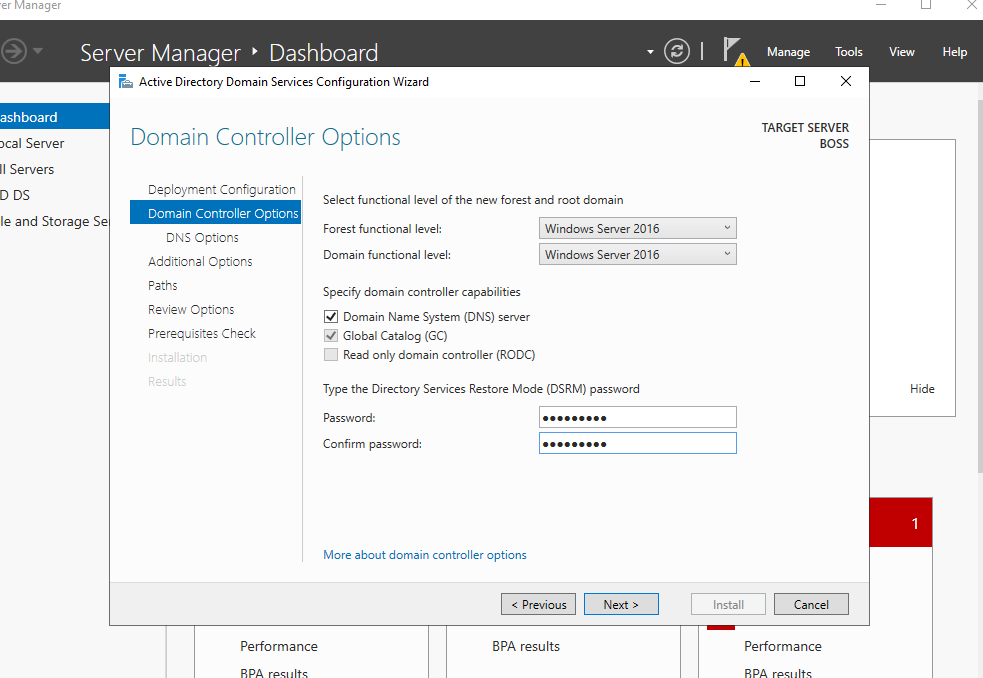Click the DSRM Password field
This screenshot has height=678, width=983.
pos(637,418)
